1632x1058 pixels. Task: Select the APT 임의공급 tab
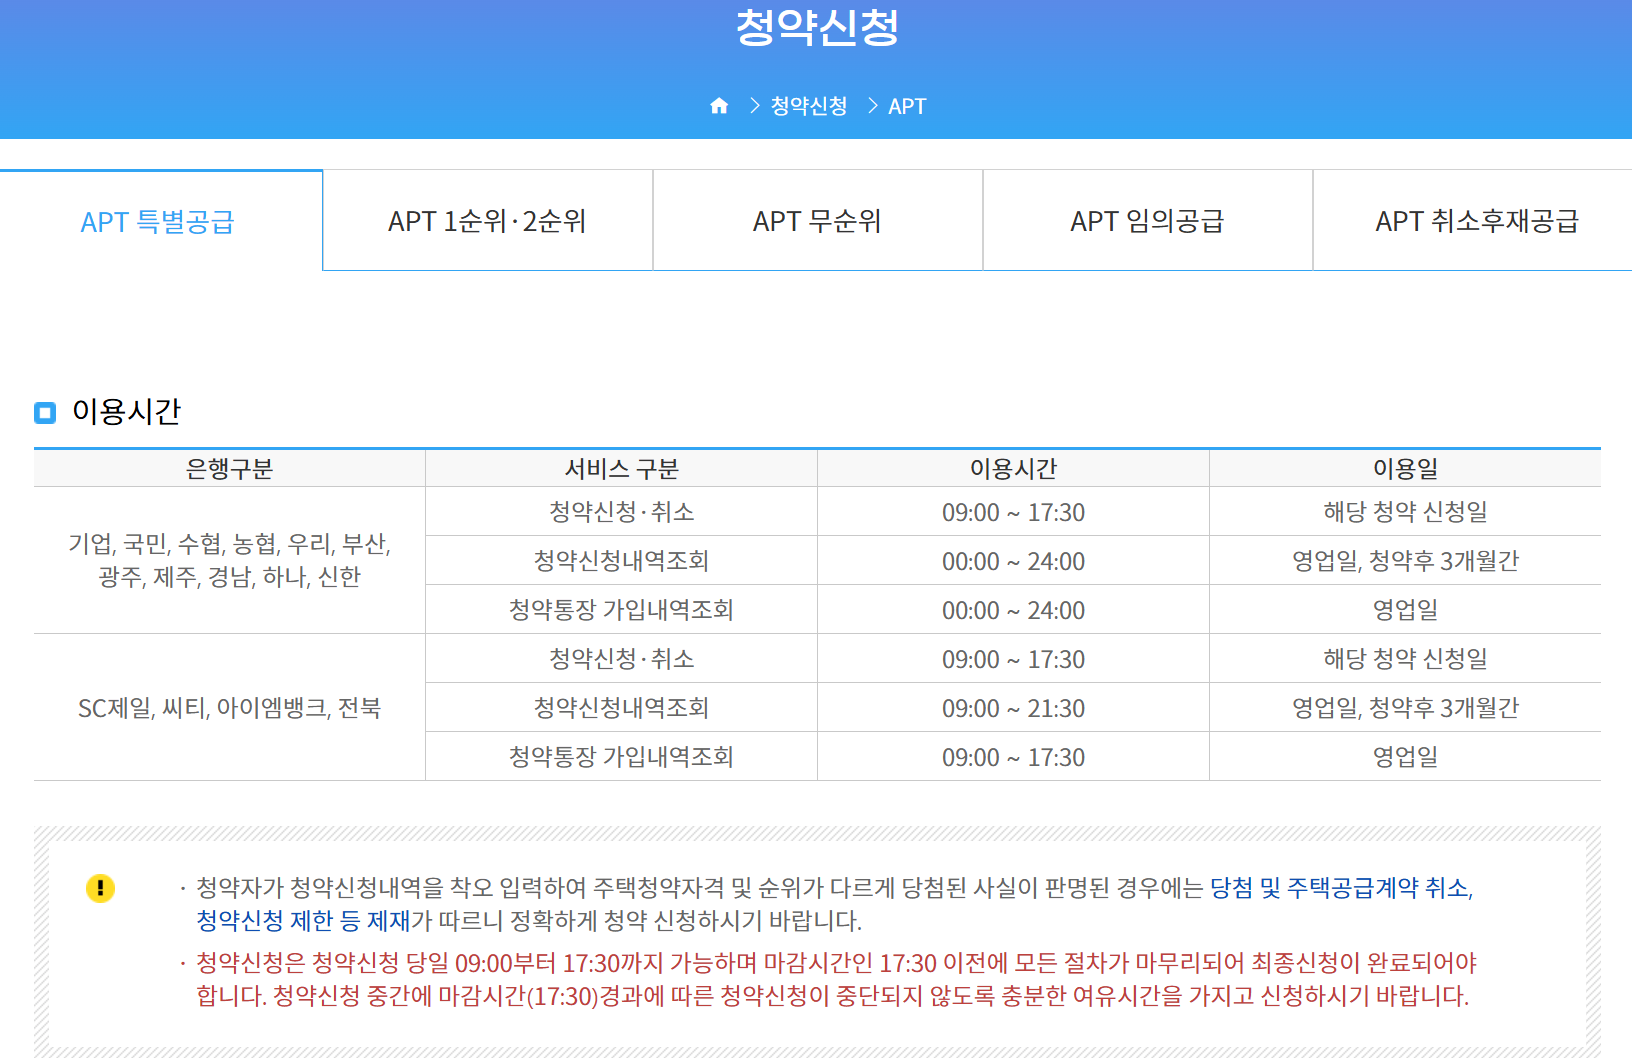[x=1147, y=221]
